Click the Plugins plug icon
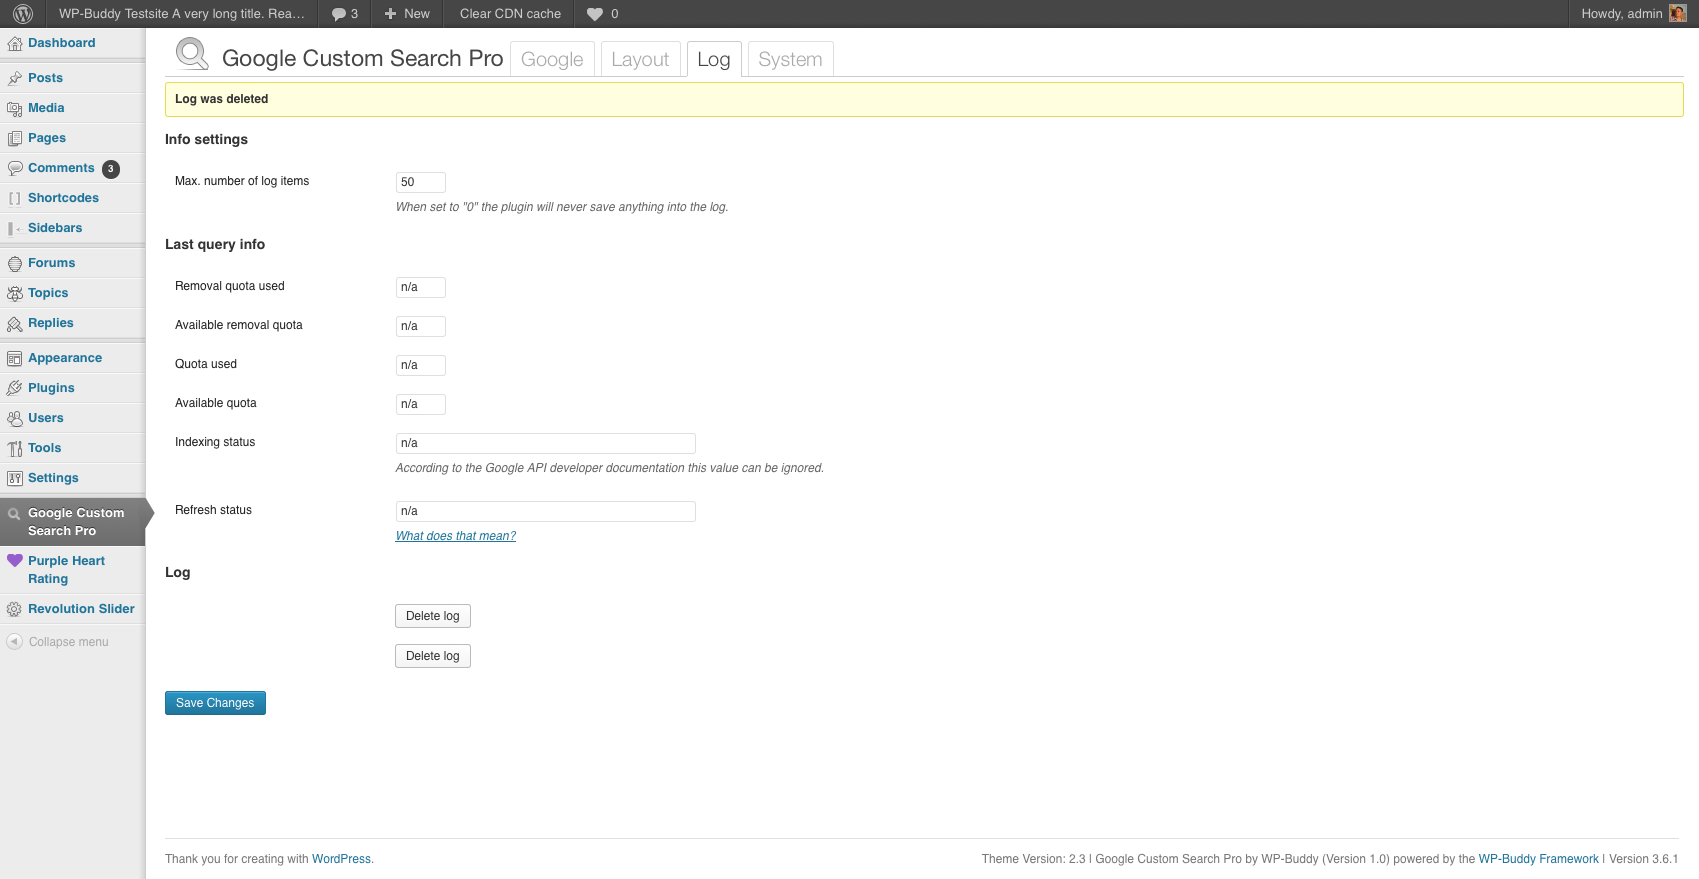Image resolution: width=1699 pixels, height=879 pixels. click(x=14, y=388)
